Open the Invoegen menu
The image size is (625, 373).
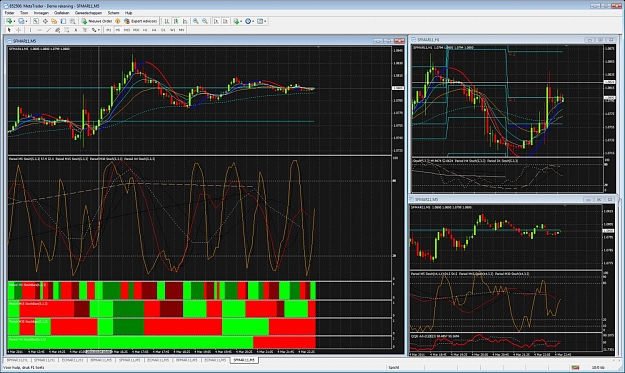(41, 13)
